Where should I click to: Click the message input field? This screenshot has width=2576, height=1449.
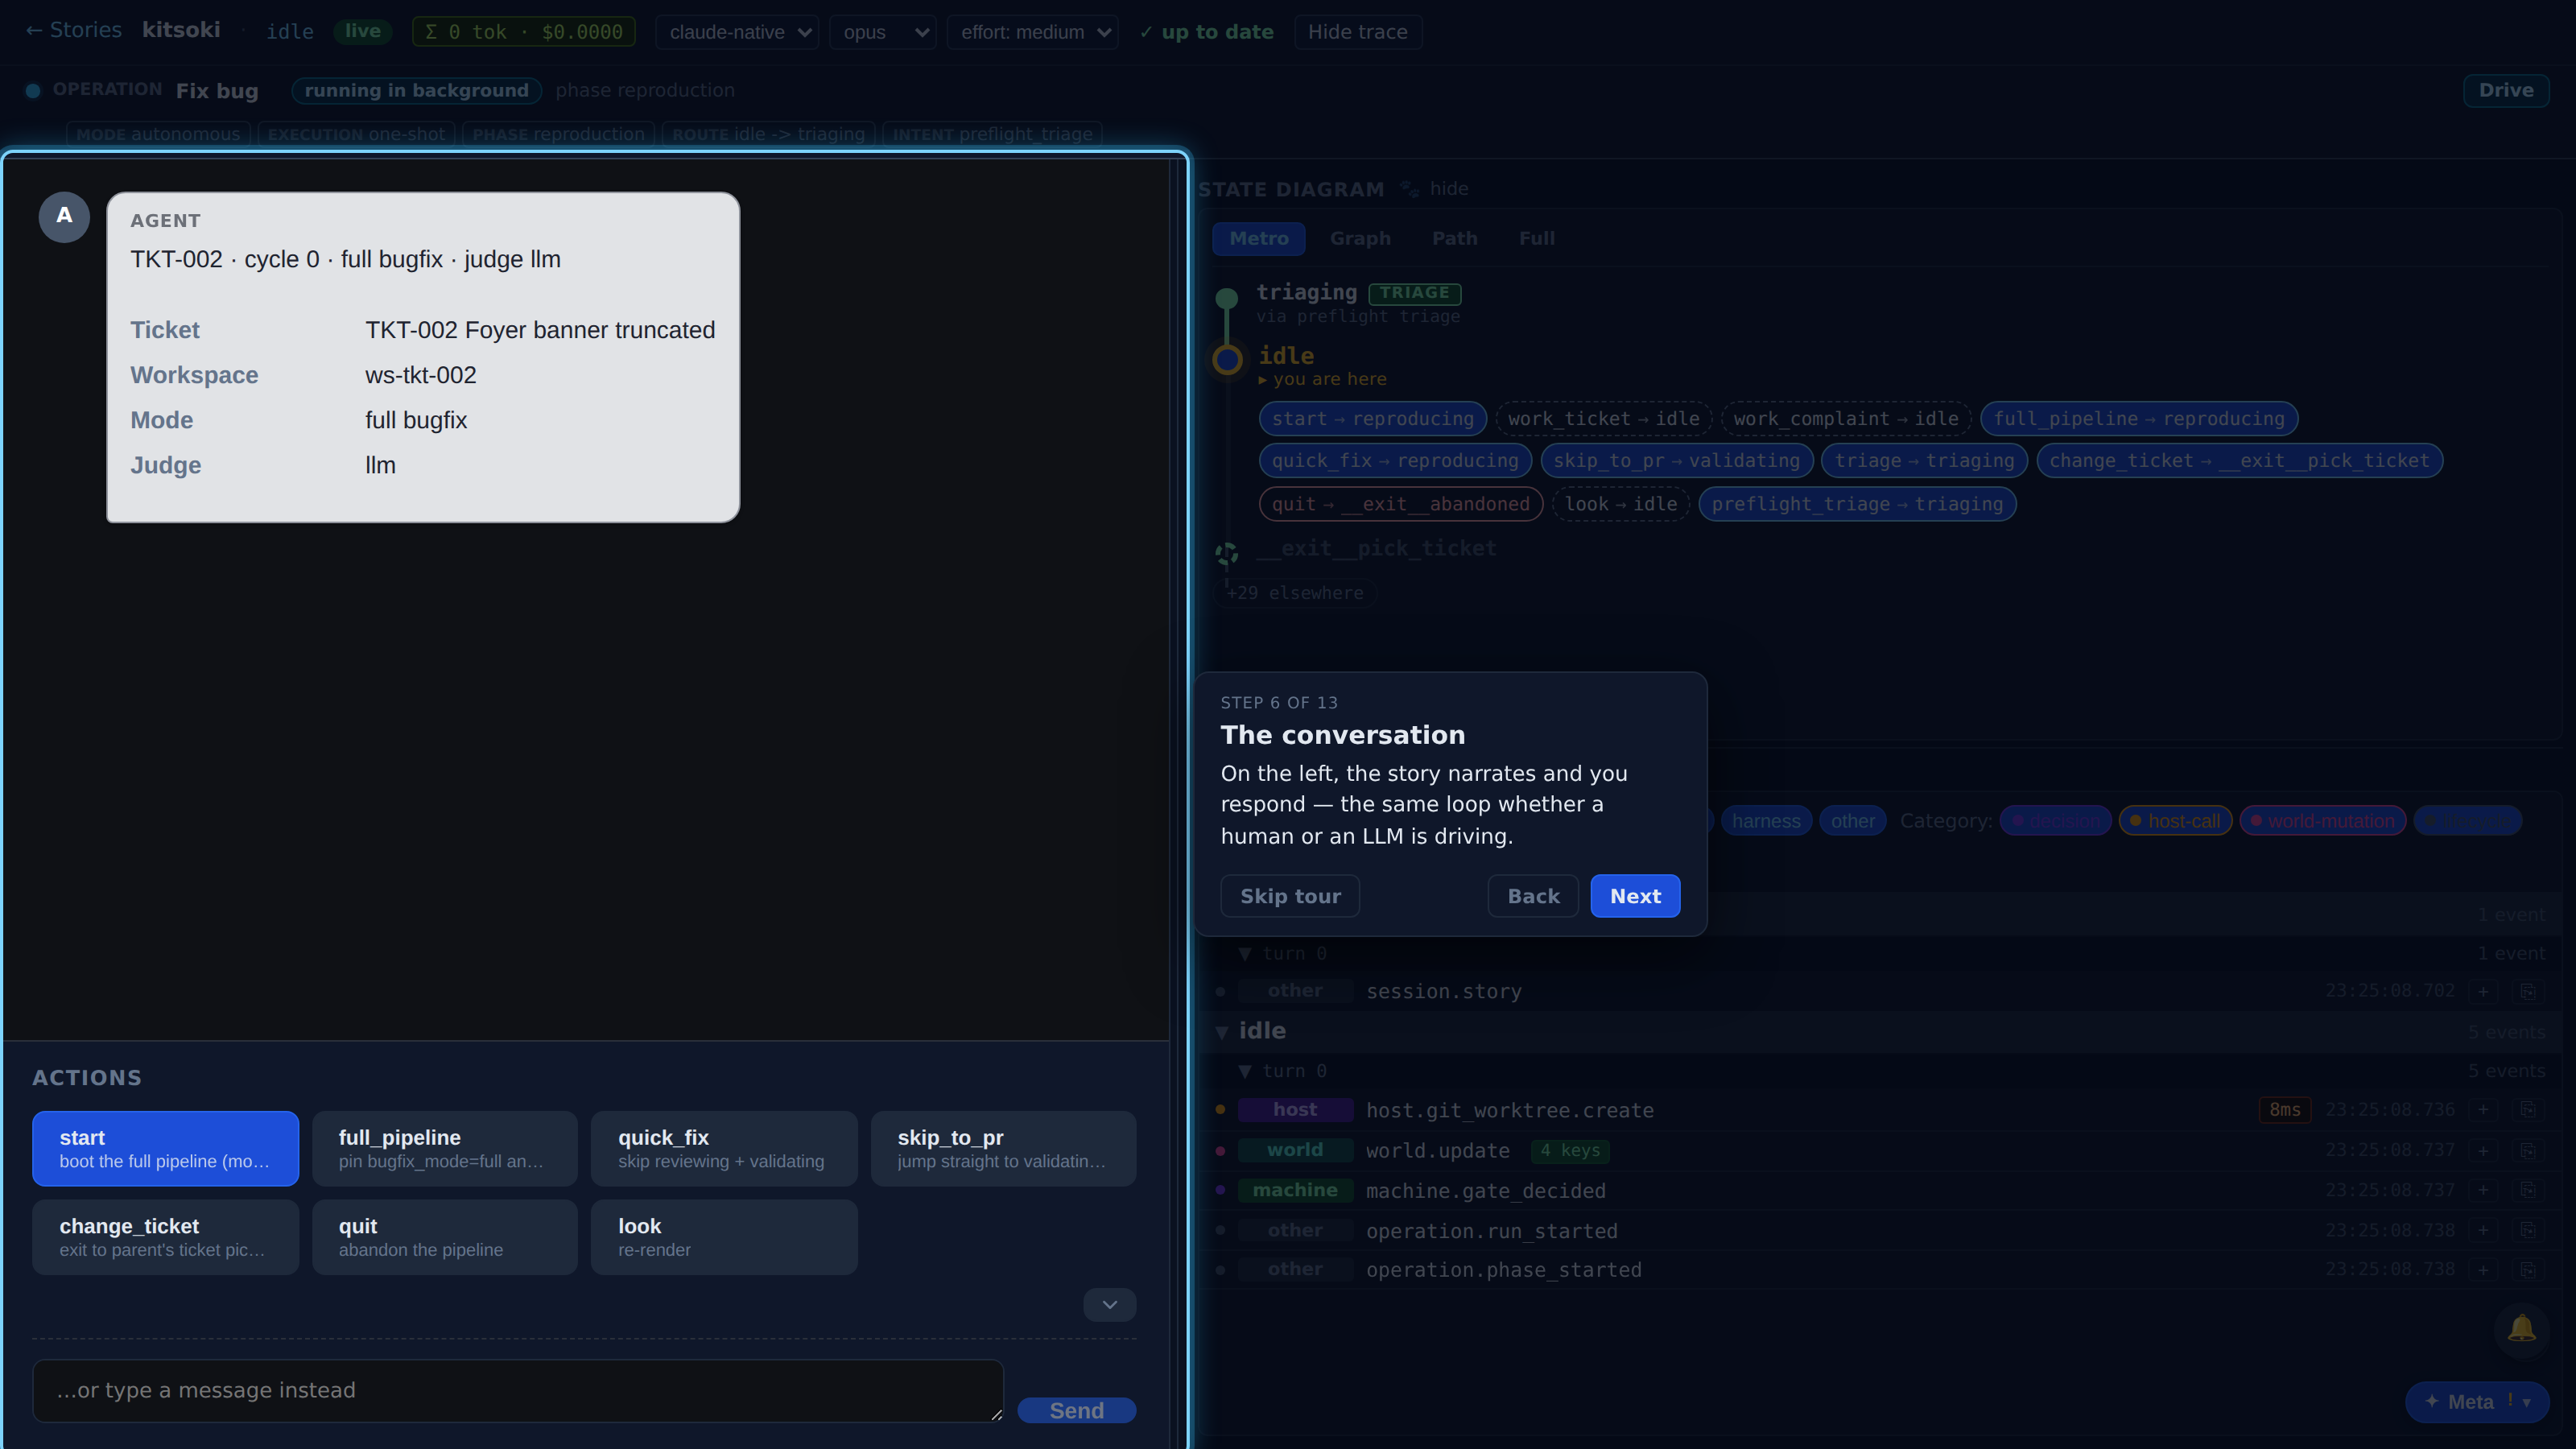tap(517, 1390)
